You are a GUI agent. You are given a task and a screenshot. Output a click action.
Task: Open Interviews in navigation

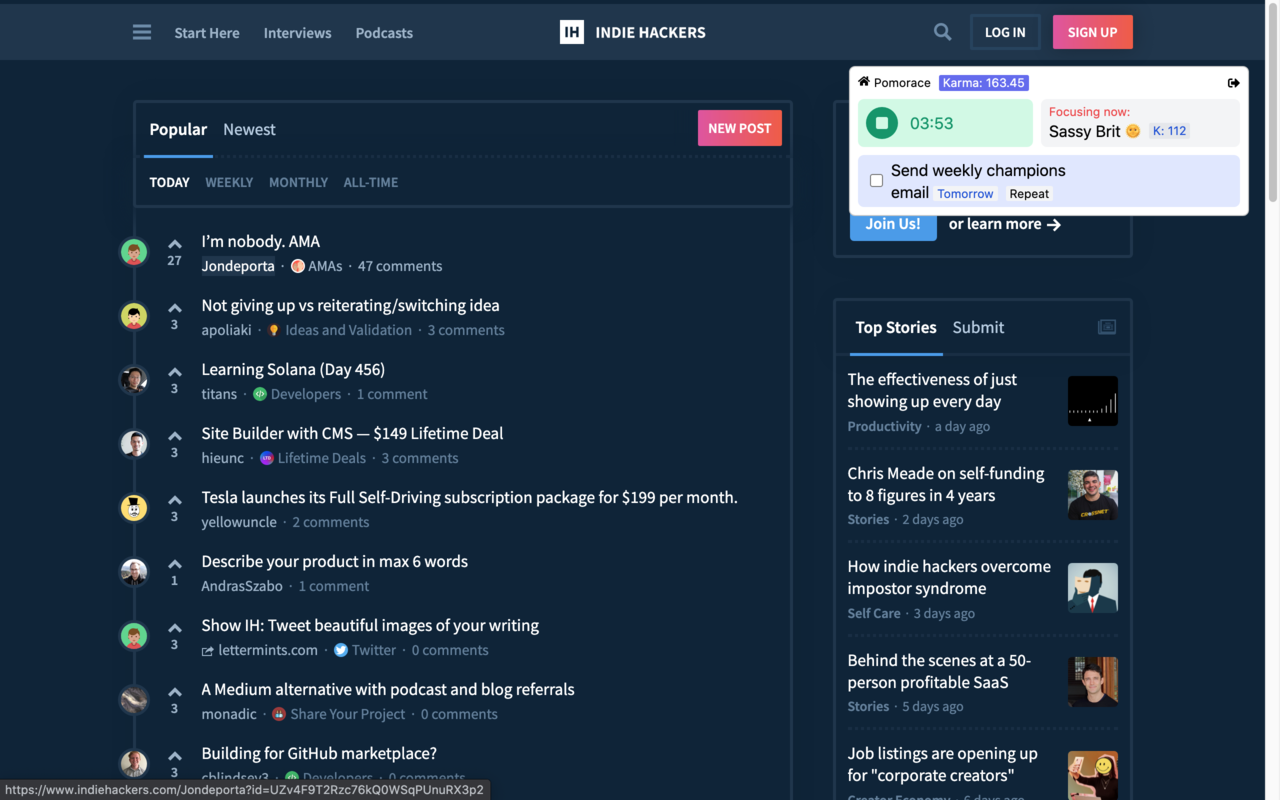(x=297, y=33)
